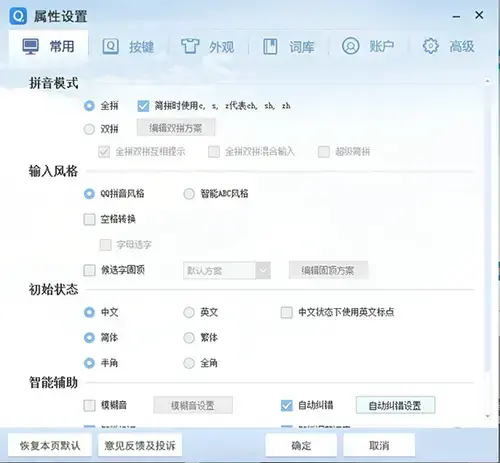Enable the 候选字固顶 checkbox
The height and width of the screenshot is (463, 500).
[x=89, y=270]
